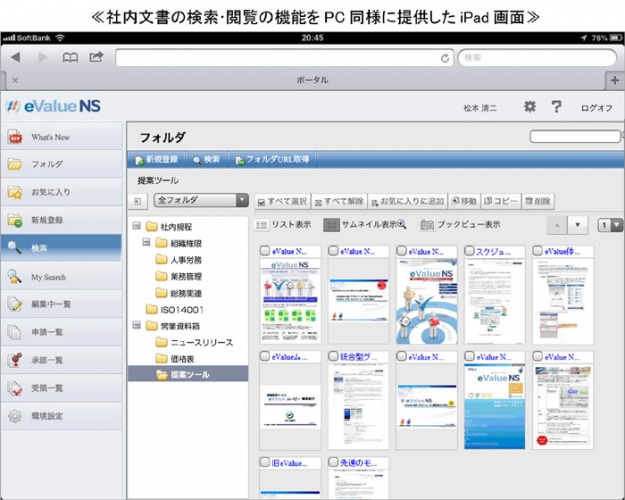Tap the Safari share icon

click(96, 57)
